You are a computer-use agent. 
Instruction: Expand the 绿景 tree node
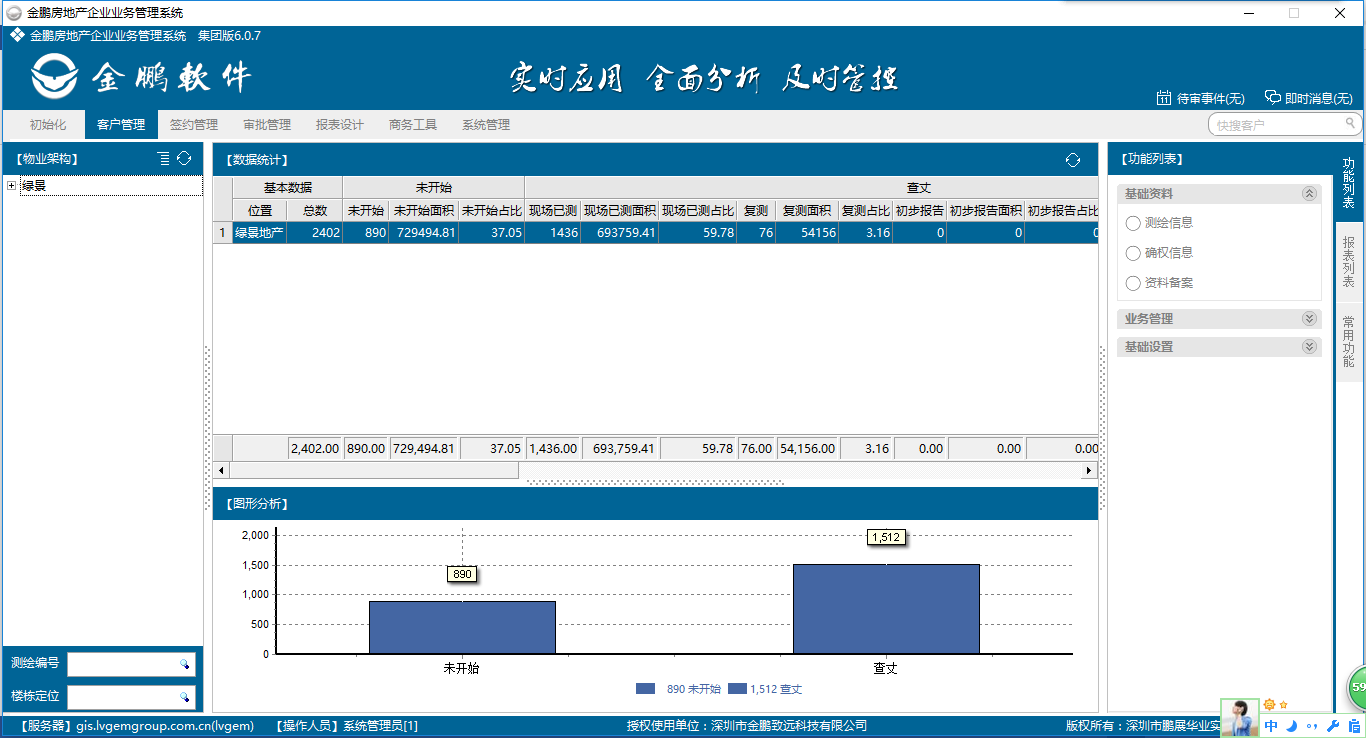[x=12, y=186]
